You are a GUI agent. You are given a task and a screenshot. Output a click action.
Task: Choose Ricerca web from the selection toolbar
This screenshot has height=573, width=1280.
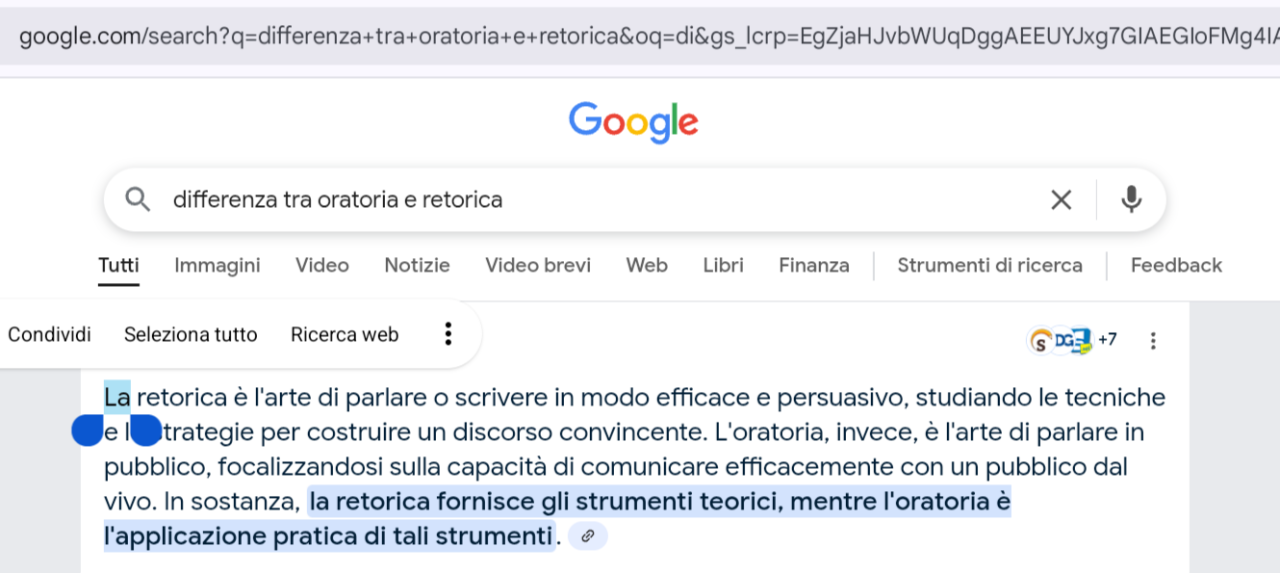coord(345,335)
